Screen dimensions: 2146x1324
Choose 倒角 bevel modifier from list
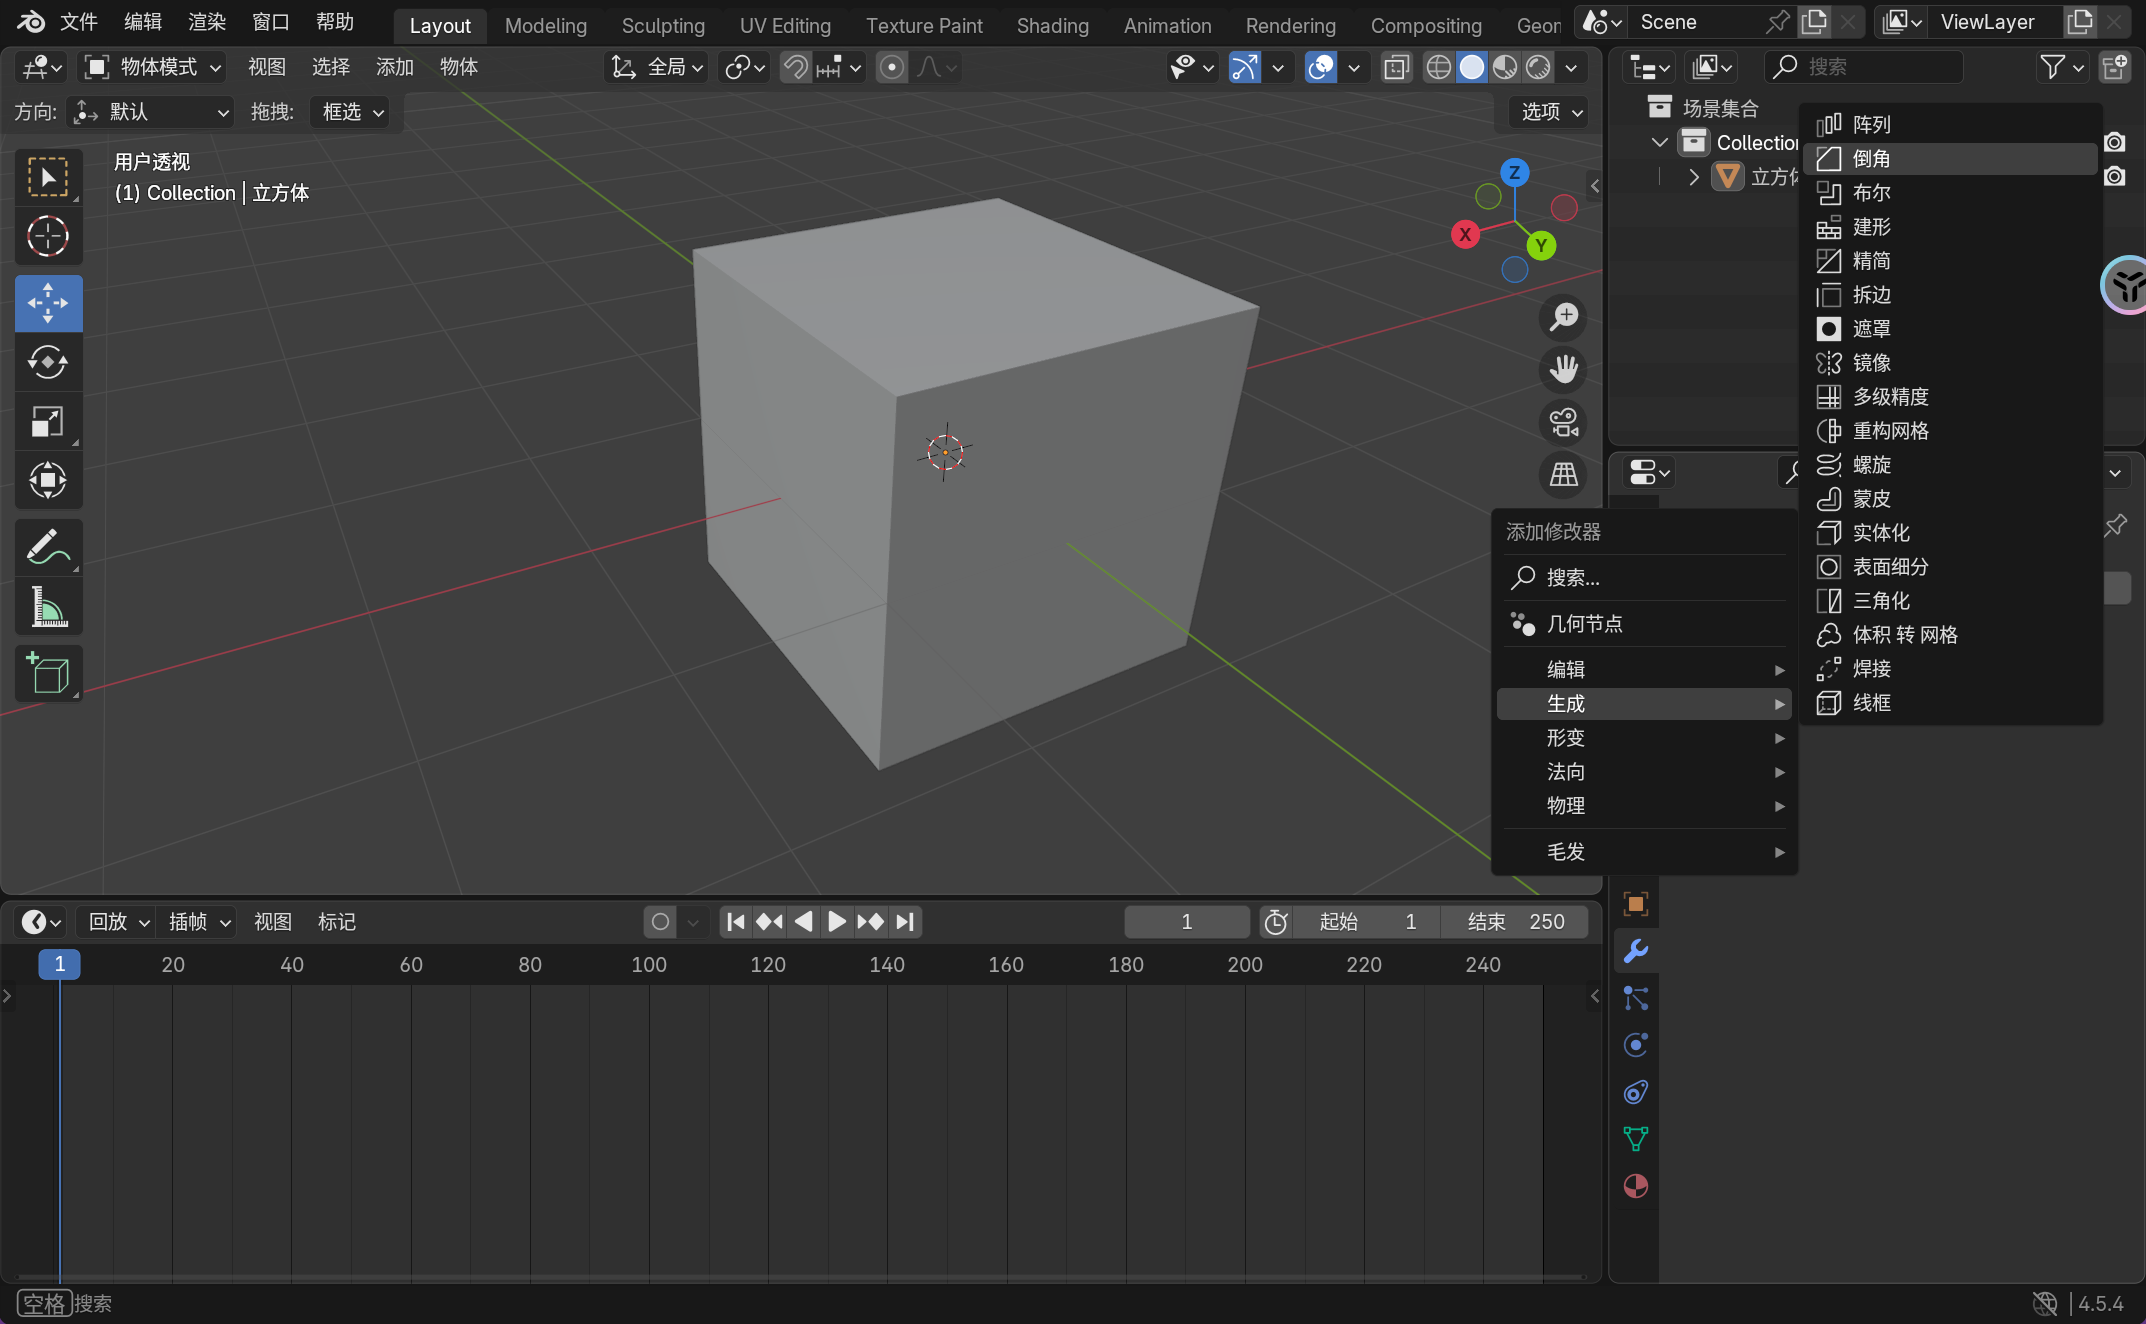coord(1870,159)
